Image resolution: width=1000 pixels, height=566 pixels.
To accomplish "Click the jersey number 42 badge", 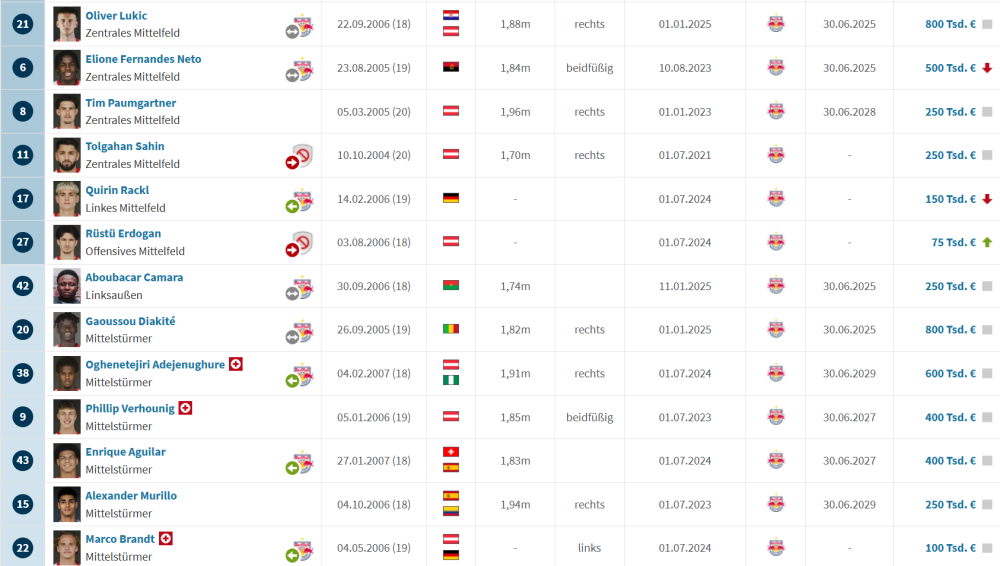I will tap(23, 286).
